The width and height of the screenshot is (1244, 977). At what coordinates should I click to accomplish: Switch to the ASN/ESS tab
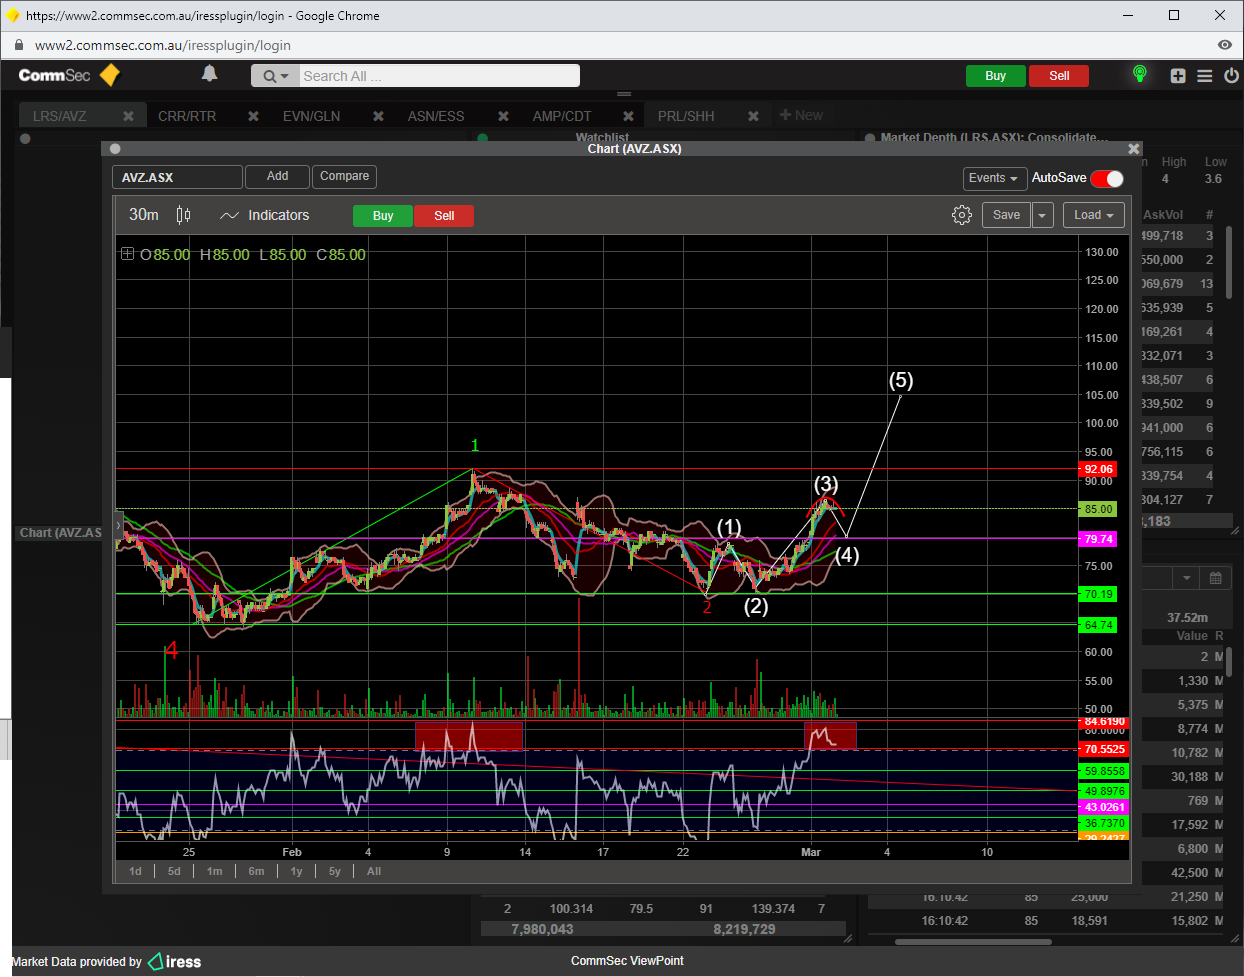(436, 116)
